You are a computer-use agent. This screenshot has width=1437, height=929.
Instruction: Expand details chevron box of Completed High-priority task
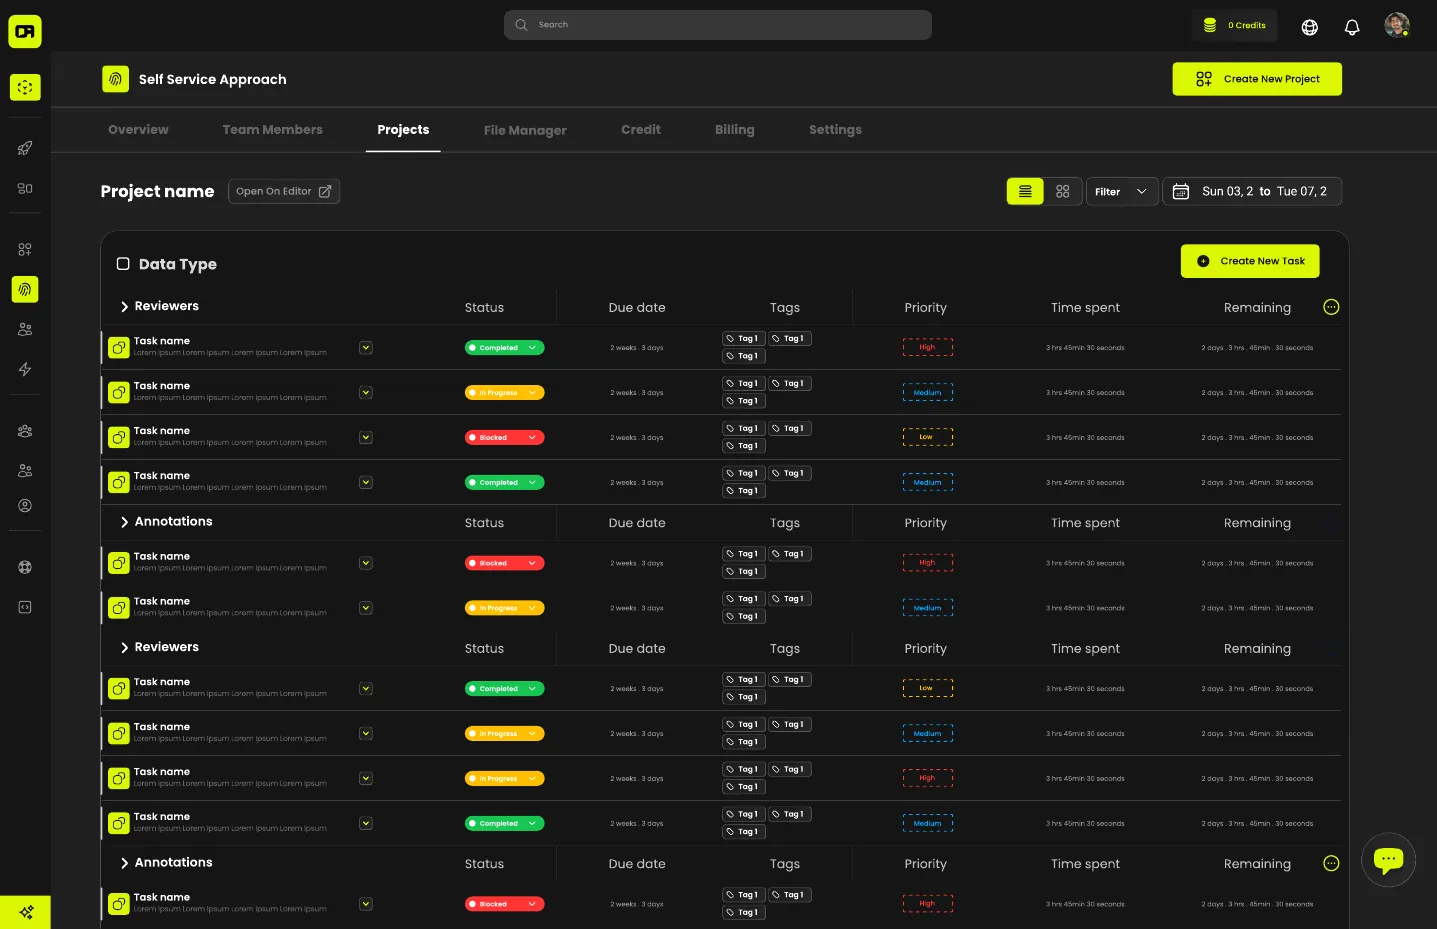(366, 348)
